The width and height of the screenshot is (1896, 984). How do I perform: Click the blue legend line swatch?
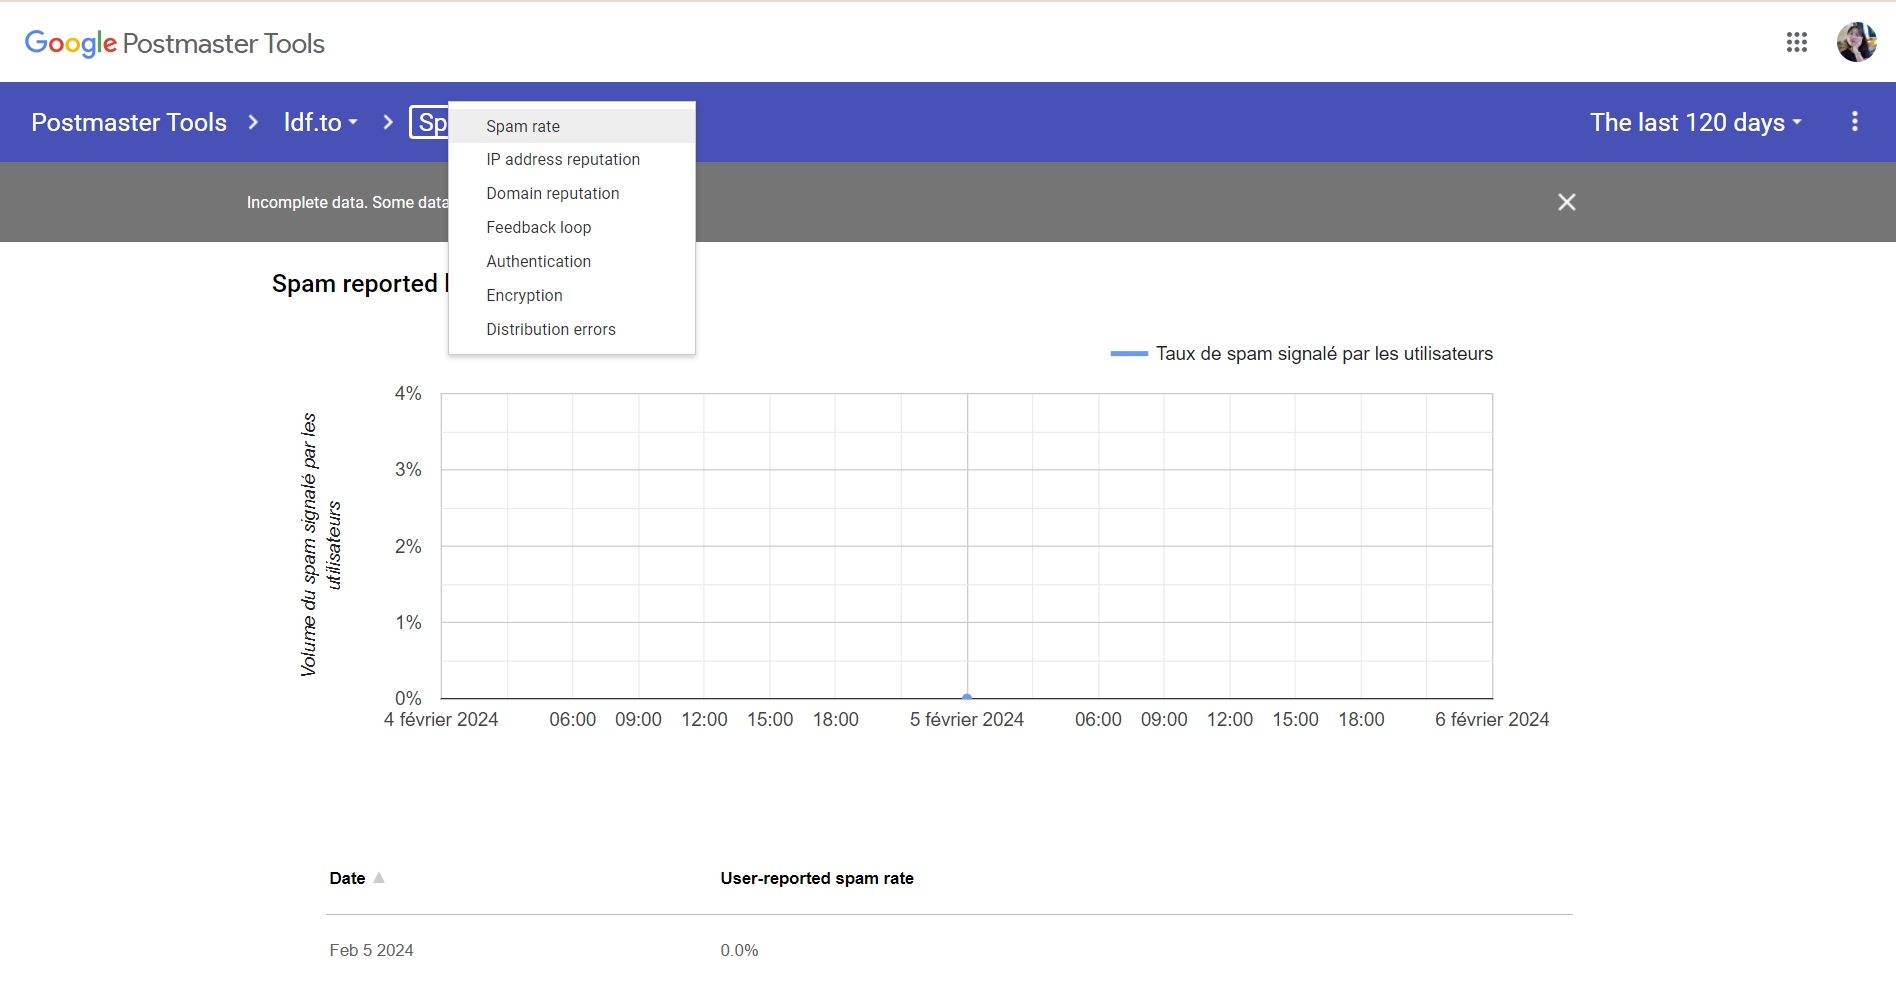point(1128,354)
